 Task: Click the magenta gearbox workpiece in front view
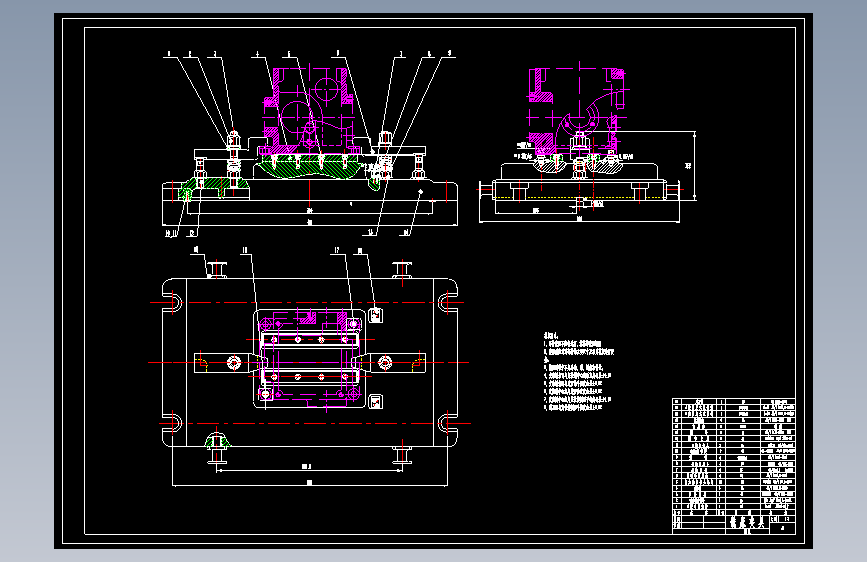pos(309,111)
